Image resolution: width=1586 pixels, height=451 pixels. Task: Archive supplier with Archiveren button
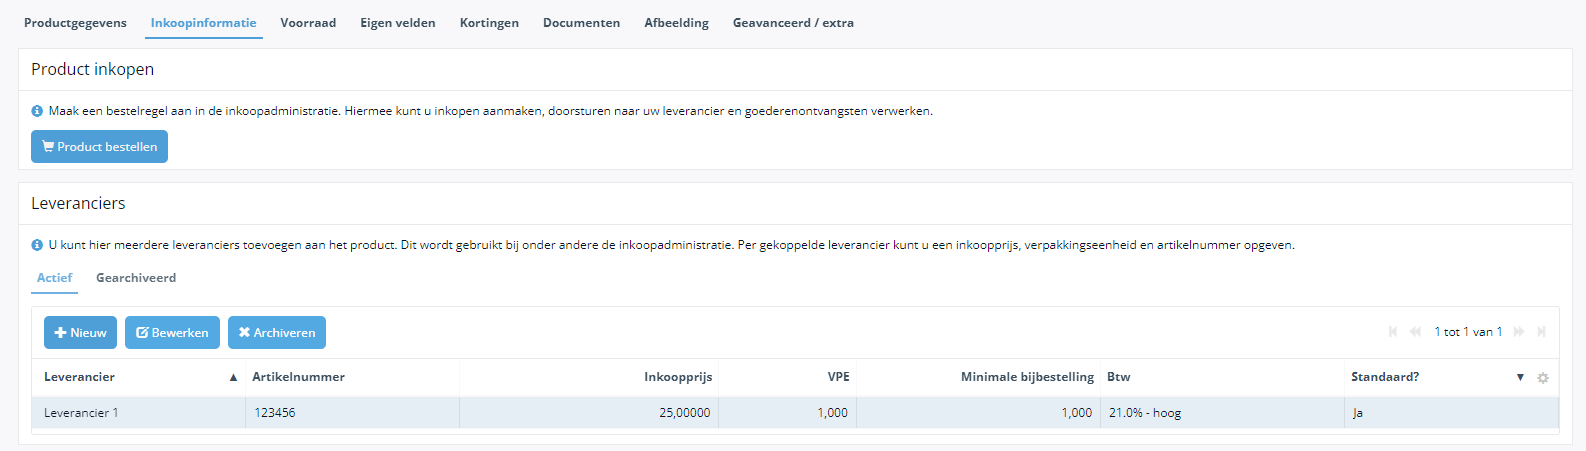pos(277,333)
